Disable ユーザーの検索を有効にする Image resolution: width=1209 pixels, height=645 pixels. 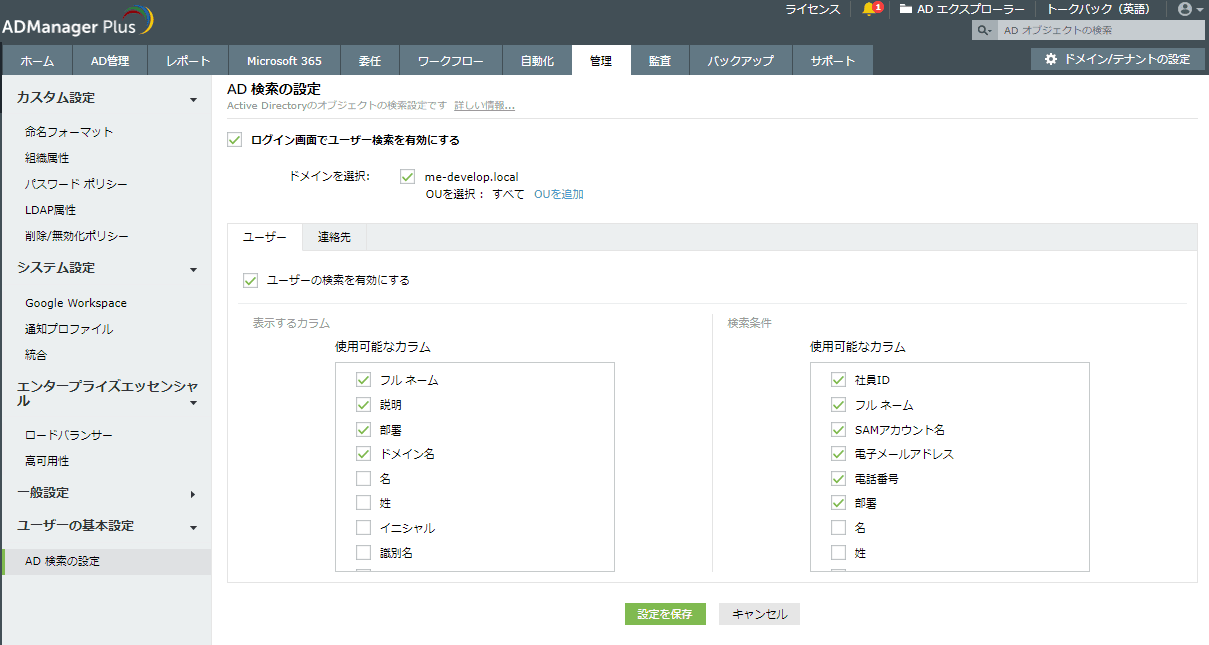pyautogui.click(x=250, y=280)
